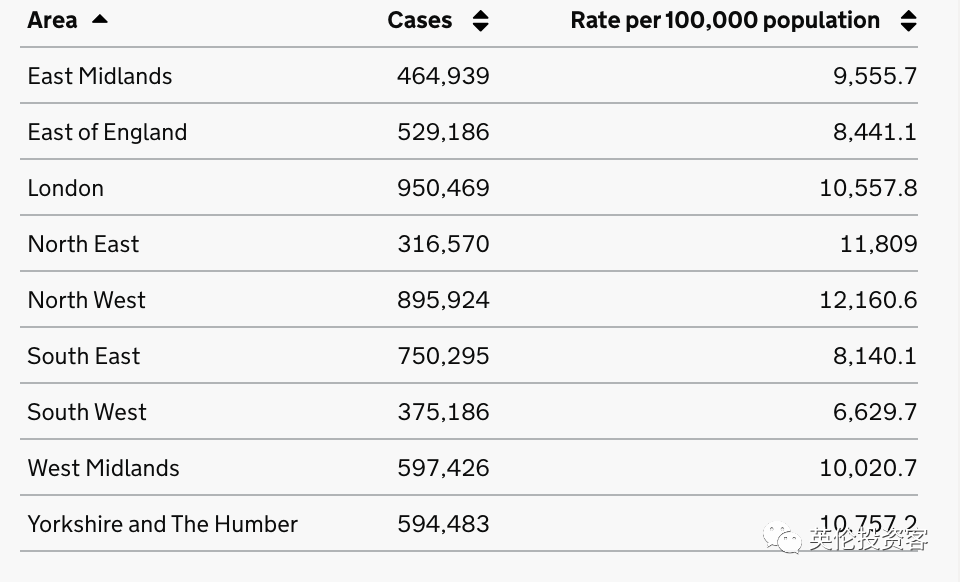Image resolution: width=960 pixels, height=582 pixels.
Task: Select Yorkshire and The Humber row label
Action: click(x=163, y=524)
